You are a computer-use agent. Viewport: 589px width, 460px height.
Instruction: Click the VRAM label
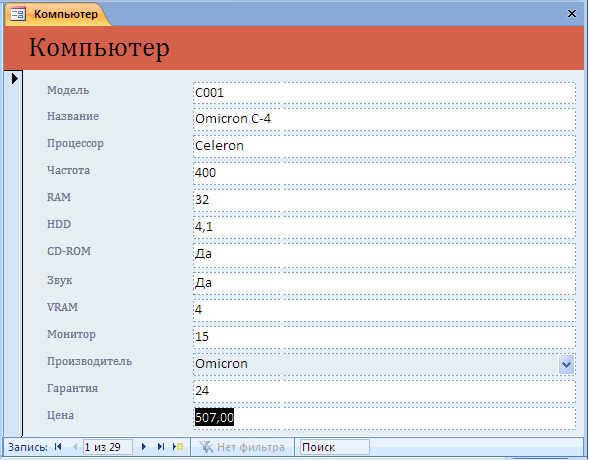(62, 308)
